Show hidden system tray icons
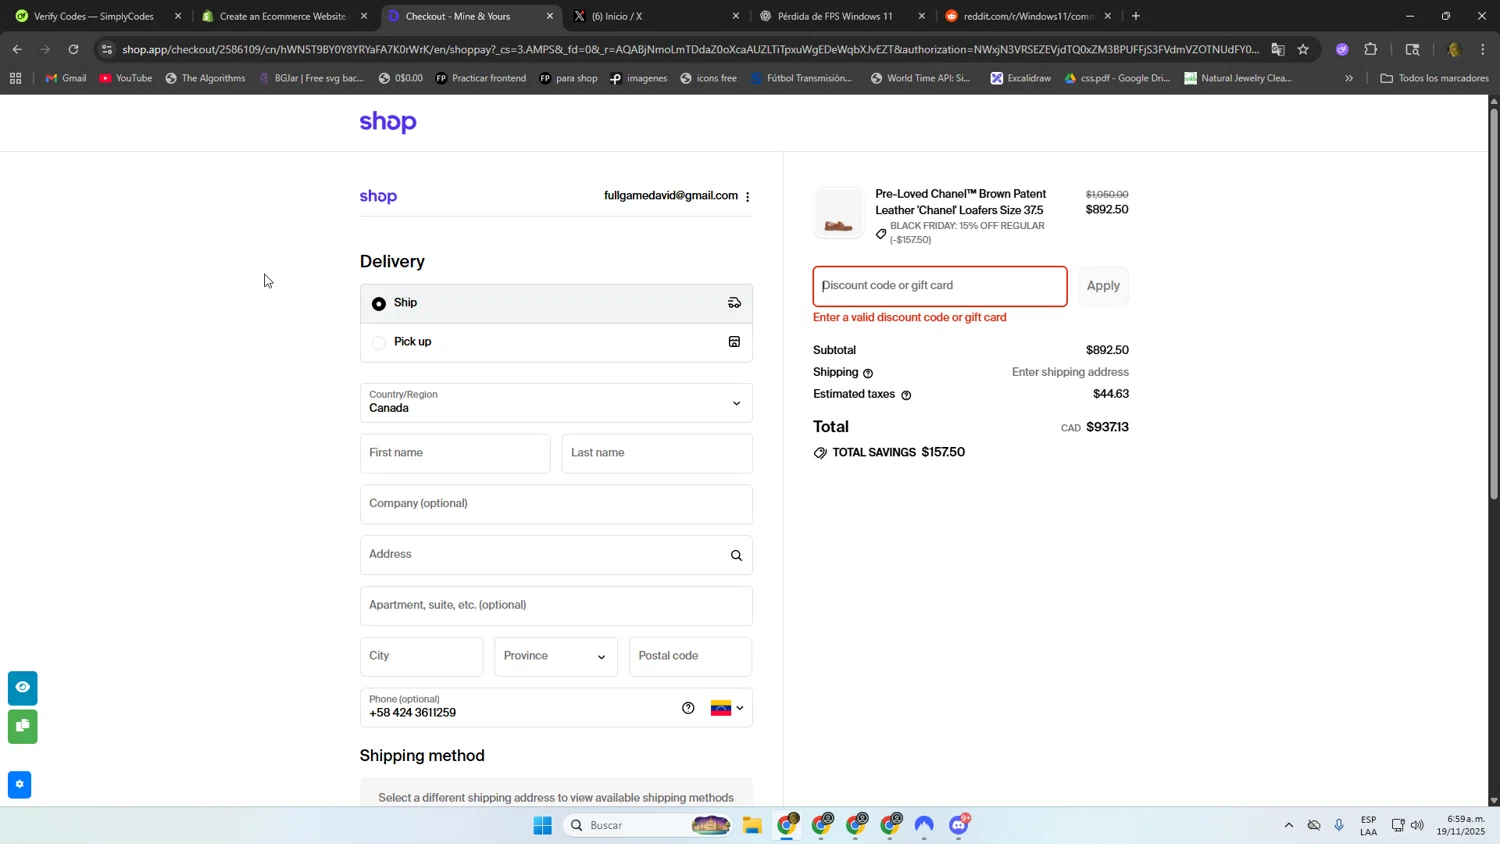Image resolution: width=1500 pixels, height=844 pixels. [x=1289, y=826]
